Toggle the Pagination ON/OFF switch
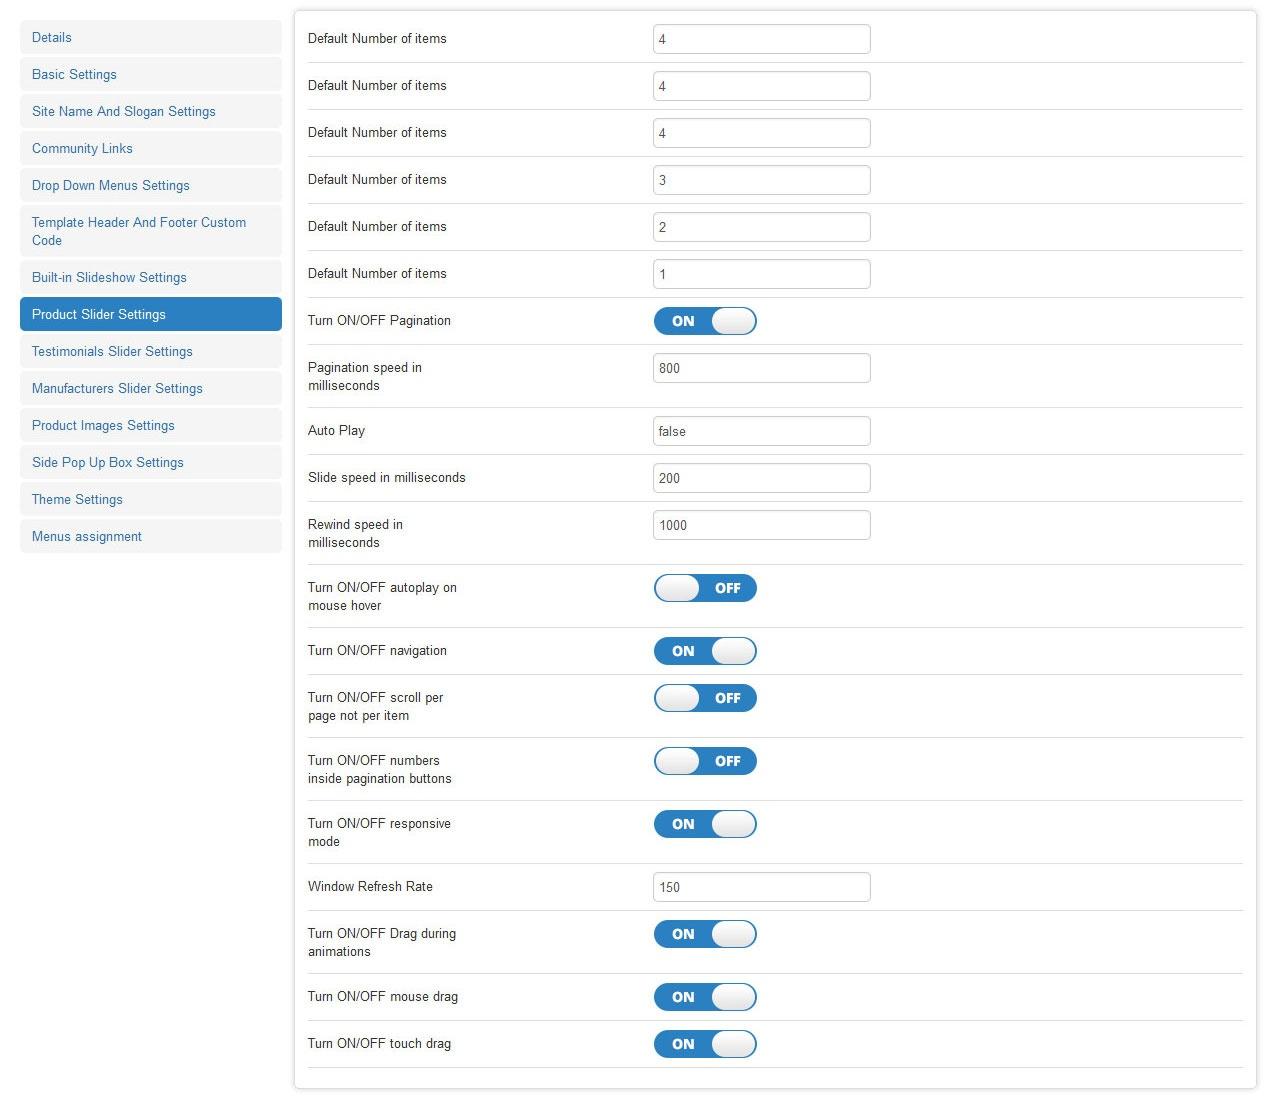The width and height of the screenshot is (1287, 1106). 705,321
